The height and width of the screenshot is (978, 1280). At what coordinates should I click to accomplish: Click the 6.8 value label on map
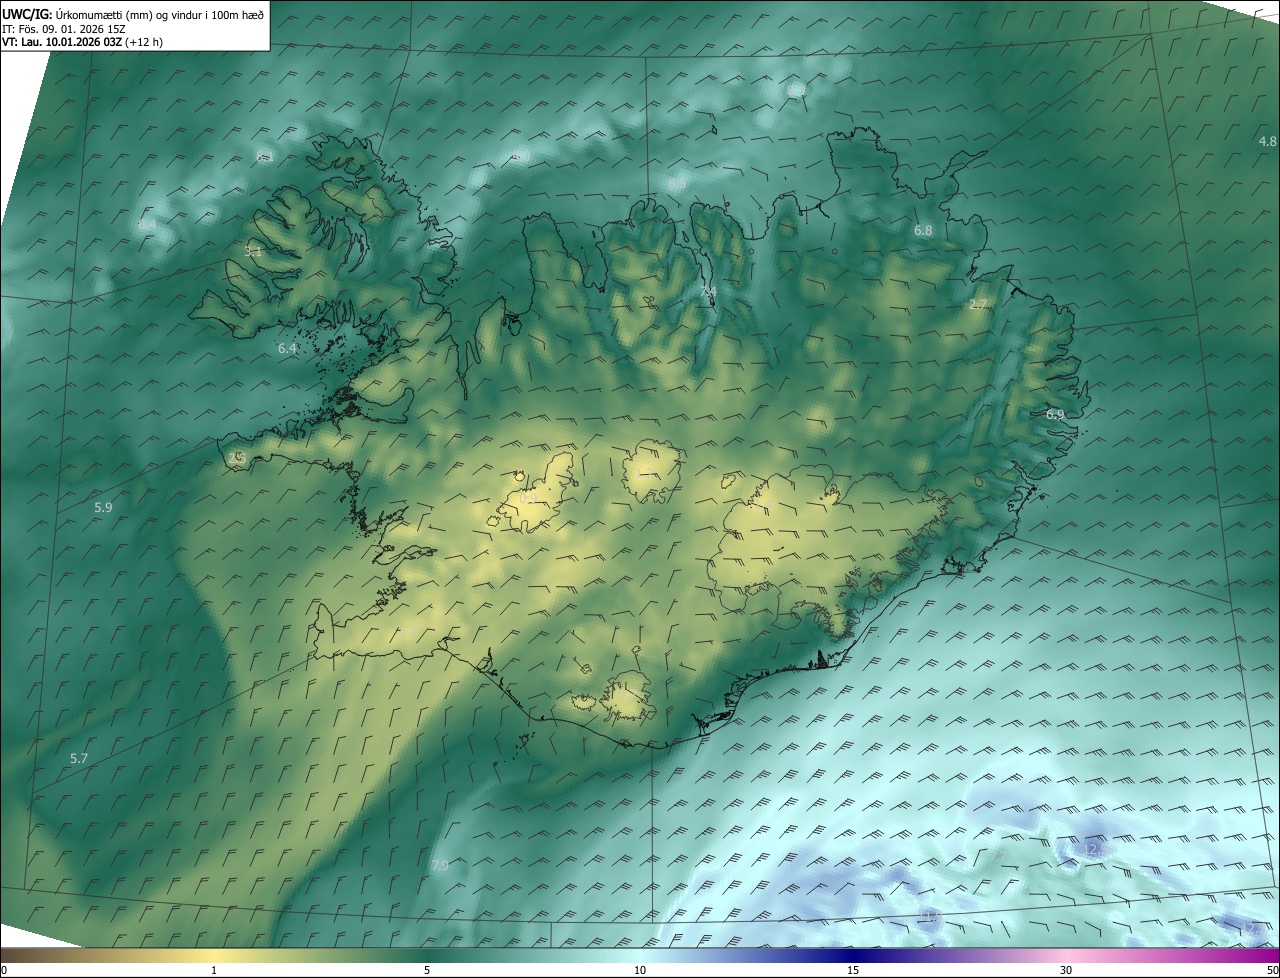pos(923,230)
